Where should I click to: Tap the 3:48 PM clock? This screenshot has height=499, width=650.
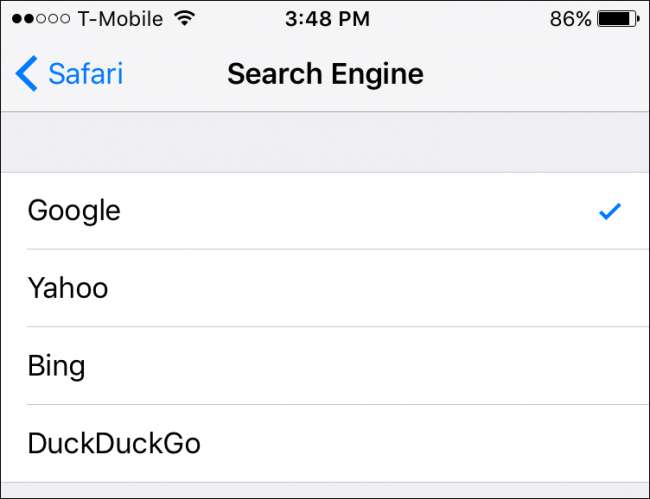click(326, 18)
